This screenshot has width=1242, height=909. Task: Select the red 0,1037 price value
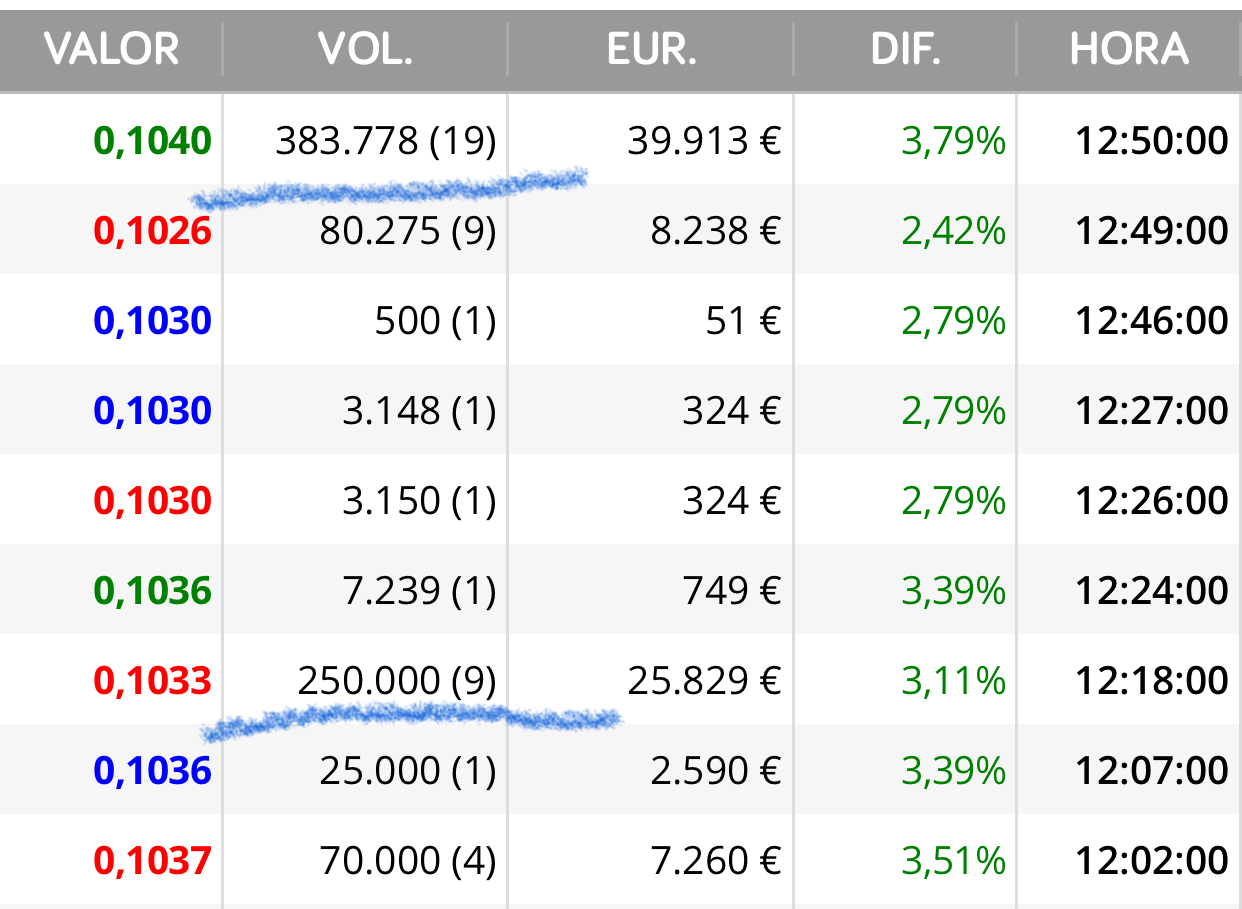tap(153, 861)
